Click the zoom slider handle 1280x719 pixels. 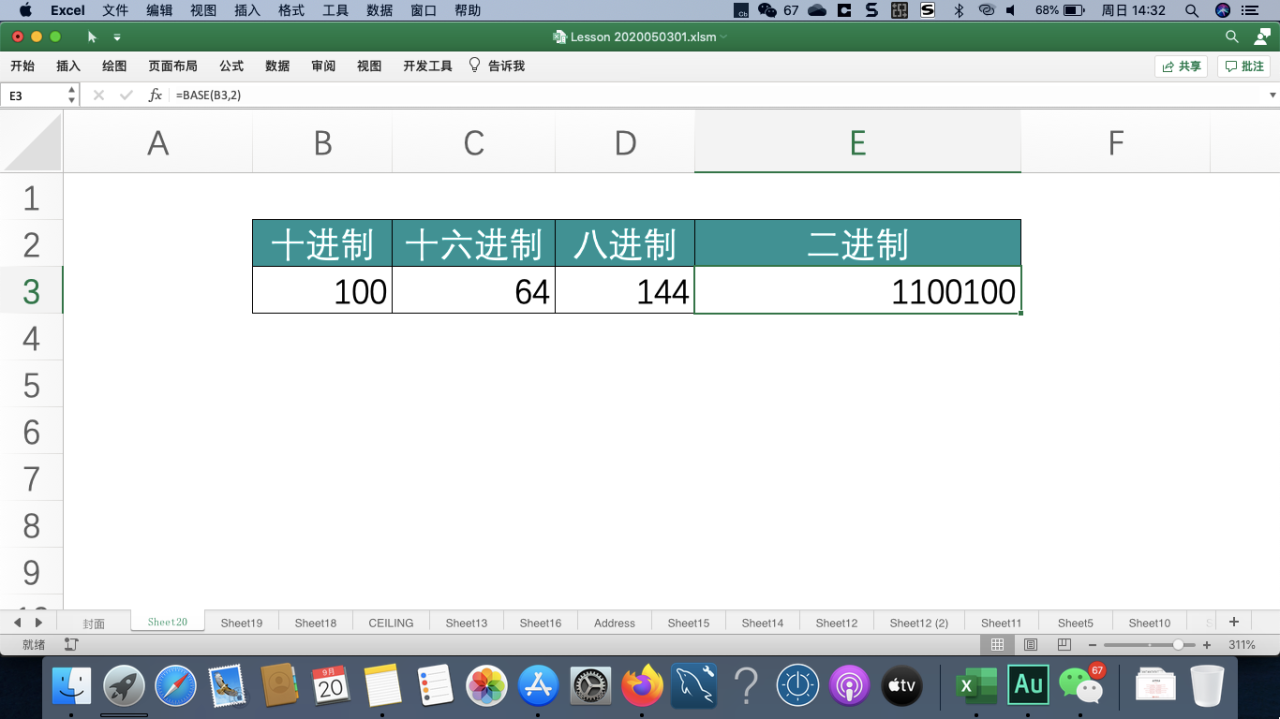pos(1179,645)
